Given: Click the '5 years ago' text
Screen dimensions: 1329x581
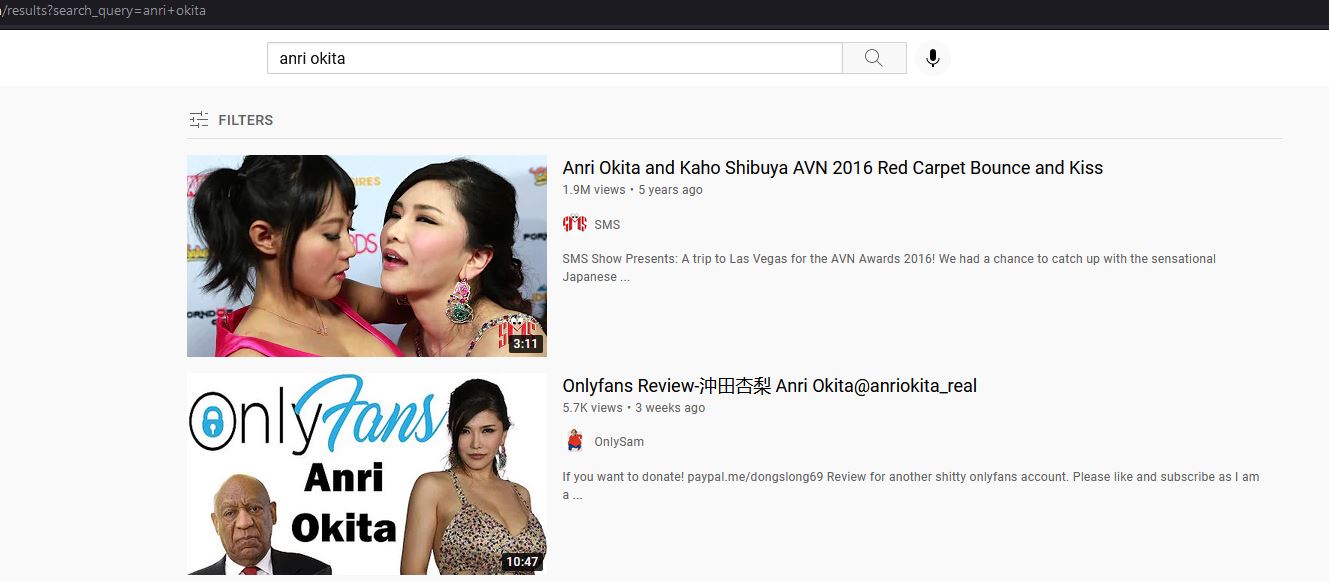Looking at the screenshot, I should point(670,190).
